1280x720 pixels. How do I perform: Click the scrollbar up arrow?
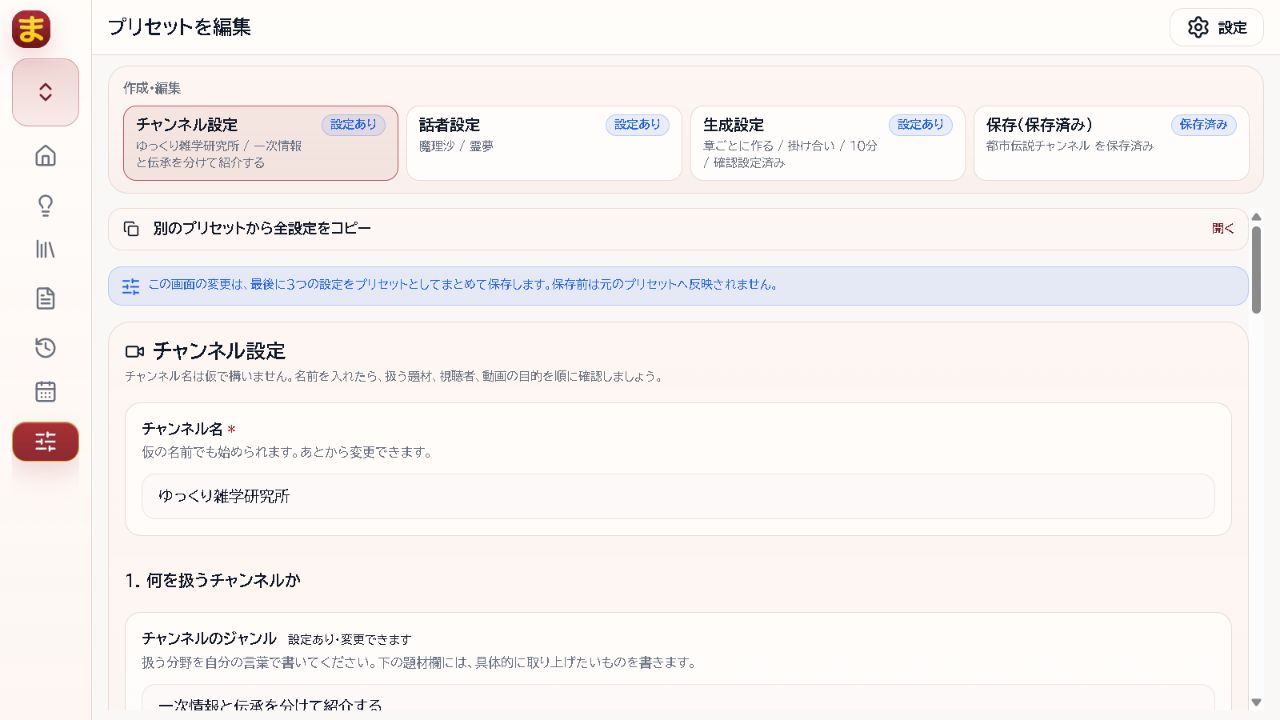(1257, 216)
